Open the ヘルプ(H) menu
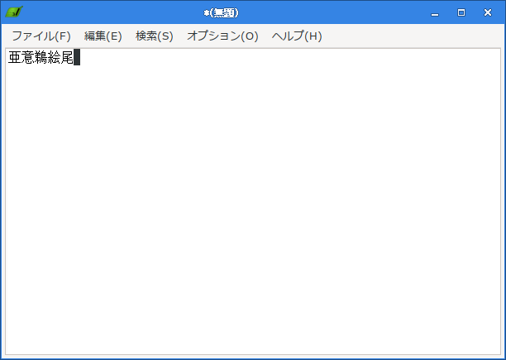Image resolution: width=506 pixels, height=360 pixels. click(x=297, y=36)
